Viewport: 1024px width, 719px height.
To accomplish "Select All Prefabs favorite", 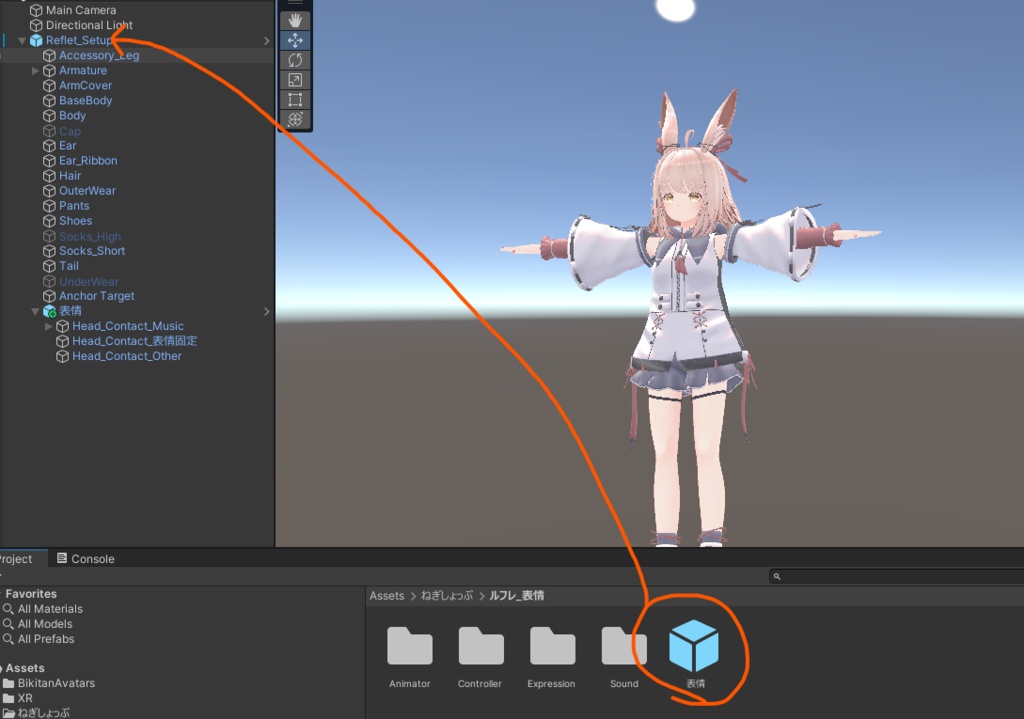I will pyautogui.click(x=46, y=639).
